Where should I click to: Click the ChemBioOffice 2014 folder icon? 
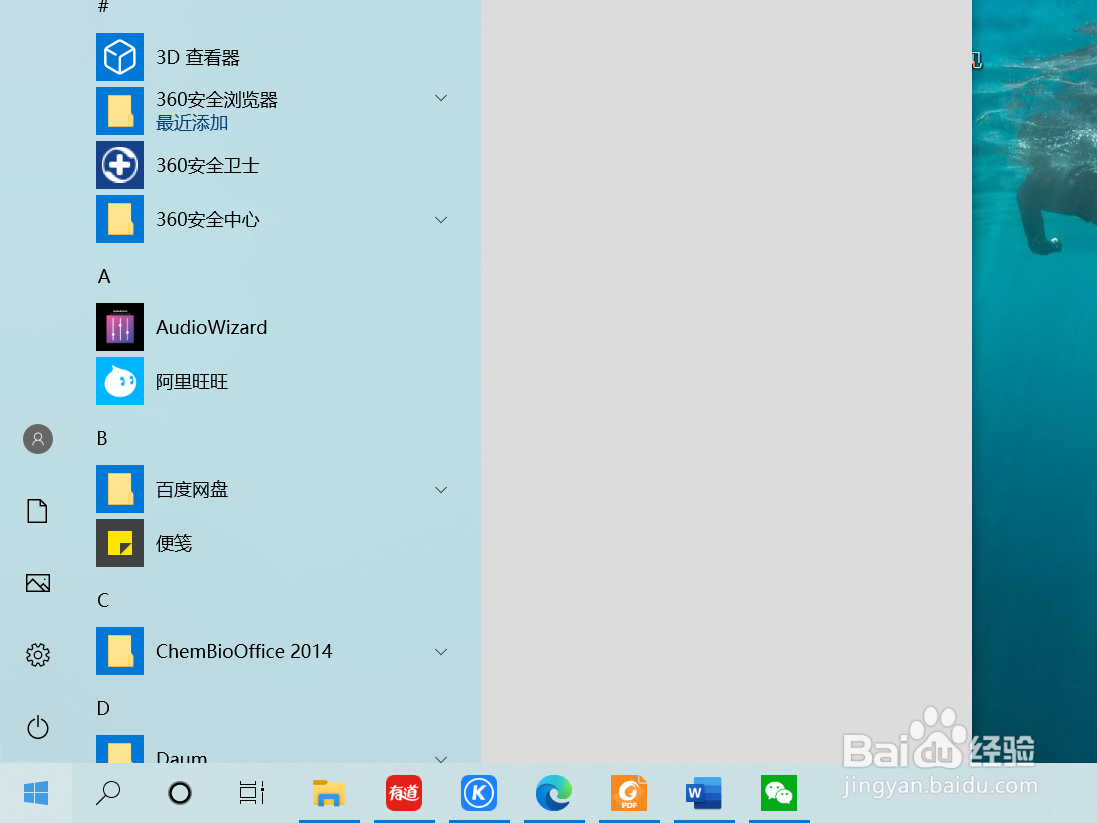click(x=120, y=651)
